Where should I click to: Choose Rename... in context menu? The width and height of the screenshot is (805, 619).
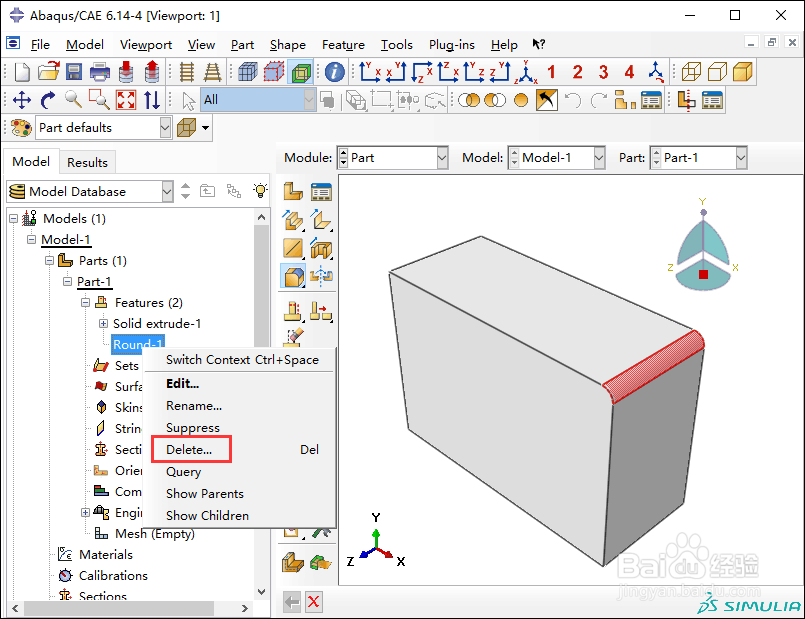(194, 405)
